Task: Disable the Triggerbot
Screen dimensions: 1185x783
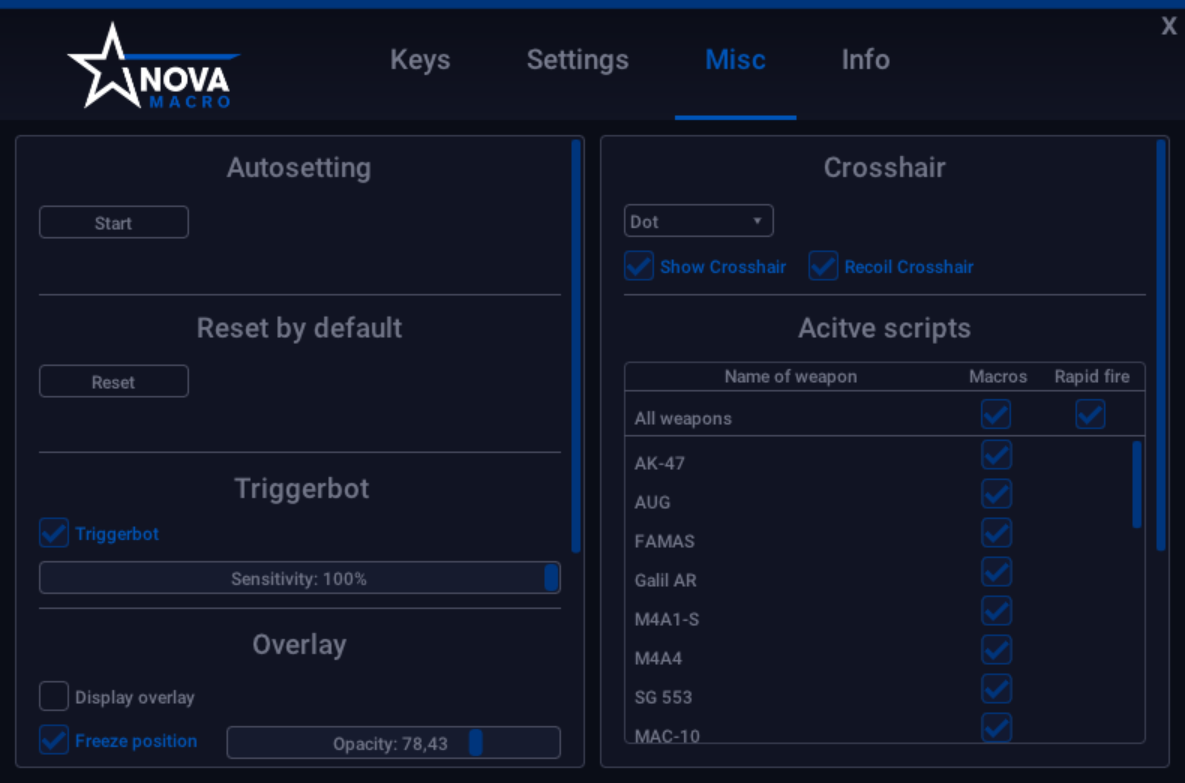Action: tap(53, 533)
